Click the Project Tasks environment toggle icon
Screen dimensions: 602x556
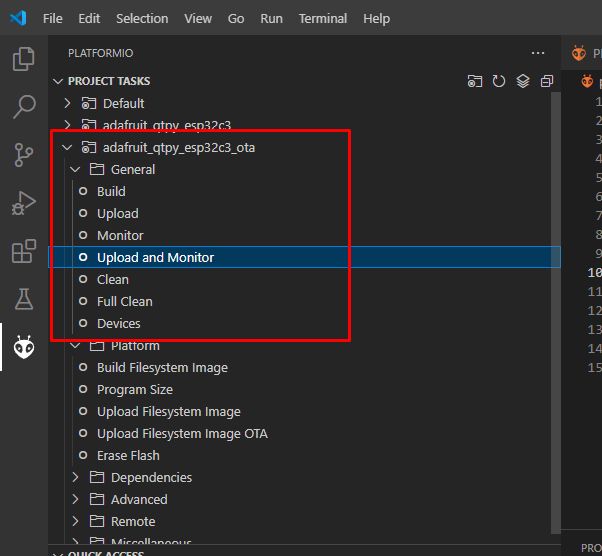click(x=475, y=81)
